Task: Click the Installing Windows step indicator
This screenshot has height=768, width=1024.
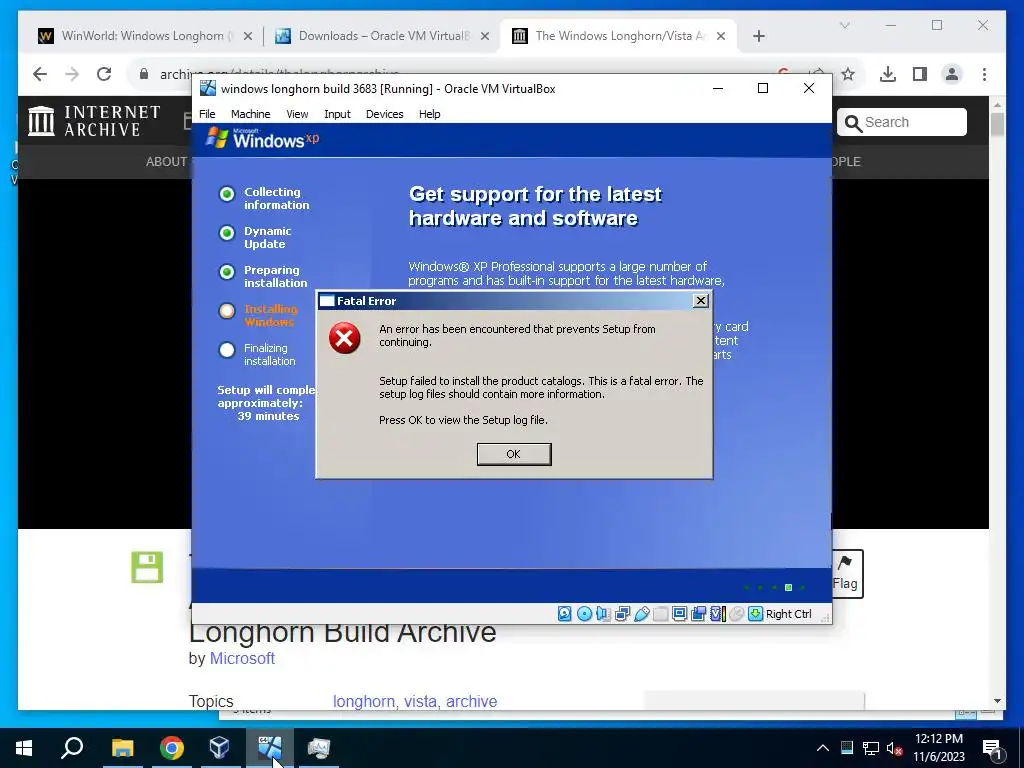Action: [227, 311]
